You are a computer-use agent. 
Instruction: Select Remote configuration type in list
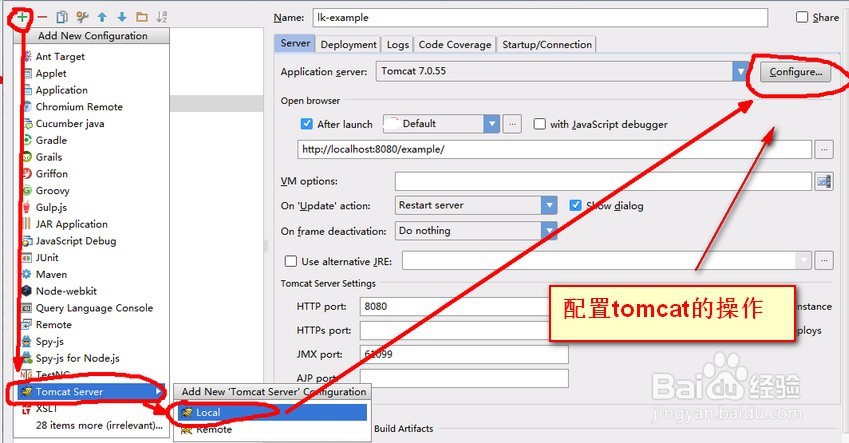[53, 325]
